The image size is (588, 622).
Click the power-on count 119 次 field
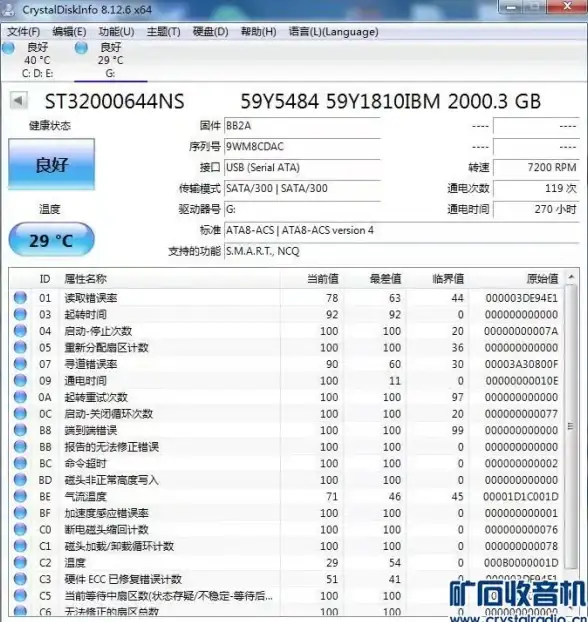click(536, 188)
